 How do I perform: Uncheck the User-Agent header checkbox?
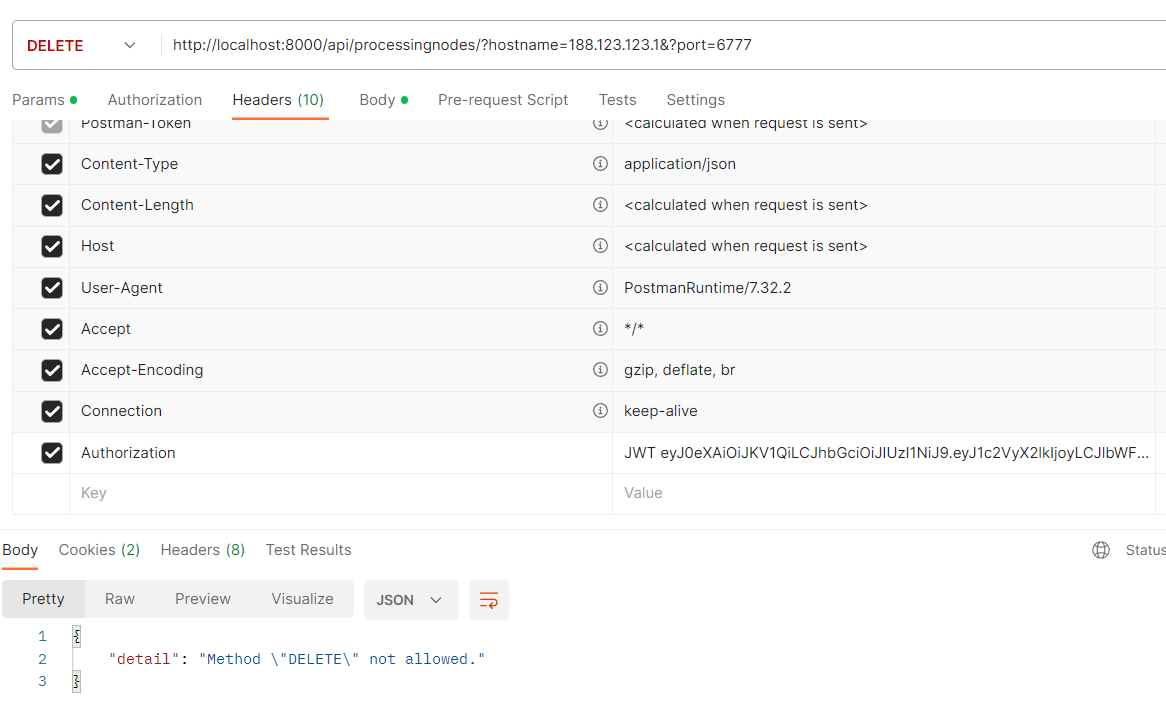(52, 288)
